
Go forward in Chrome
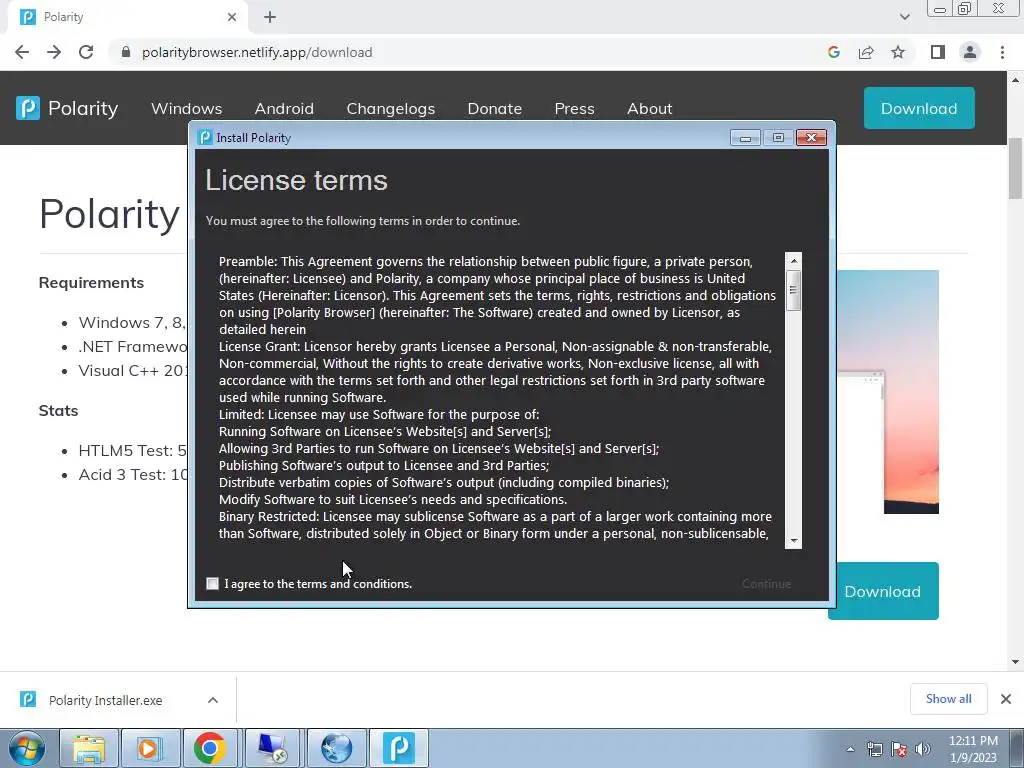coord(54,52)
